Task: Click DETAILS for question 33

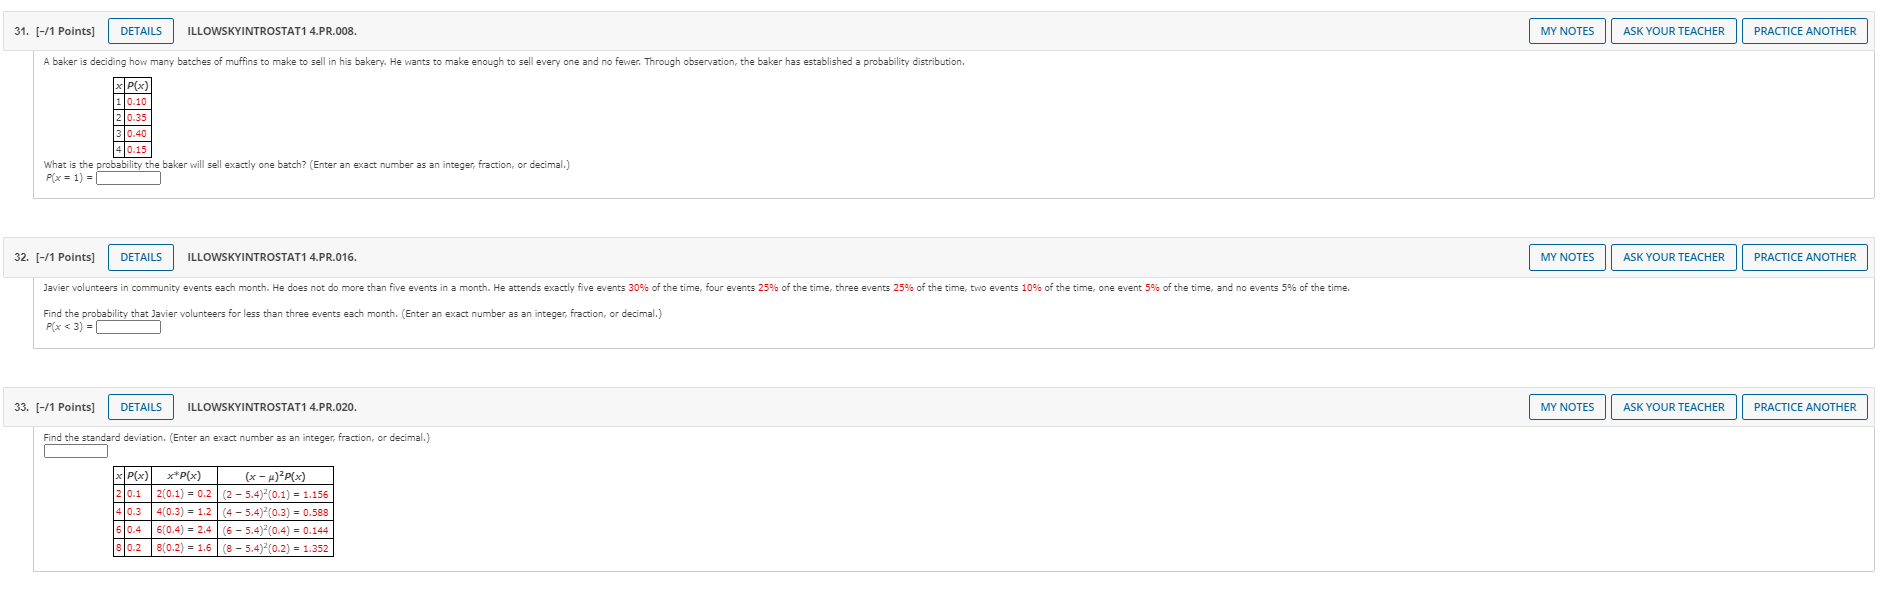Action: pos(140,407)
